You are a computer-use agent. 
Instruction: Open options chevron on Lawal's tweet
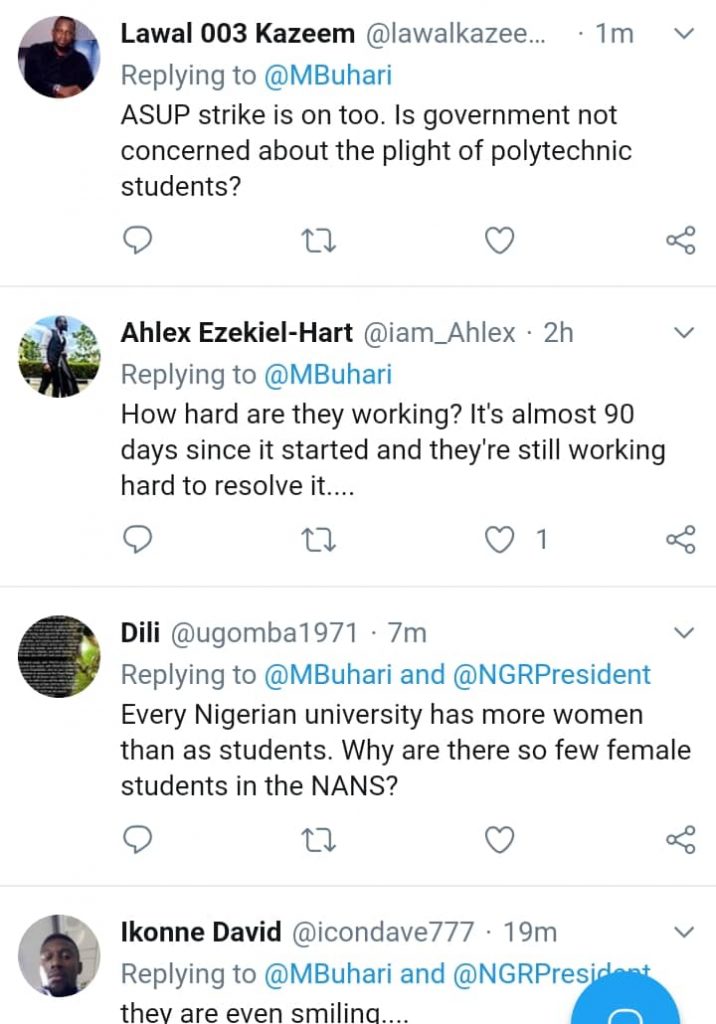click(x=684, y=34)
